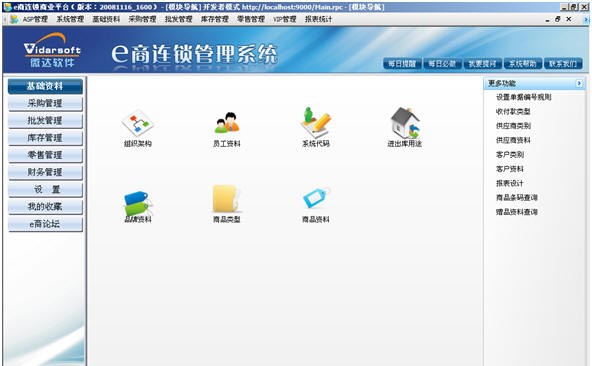Select 财务管理 in the left sidebar
This screenshot has height=366, width=592.
click(x=45, y=172)
